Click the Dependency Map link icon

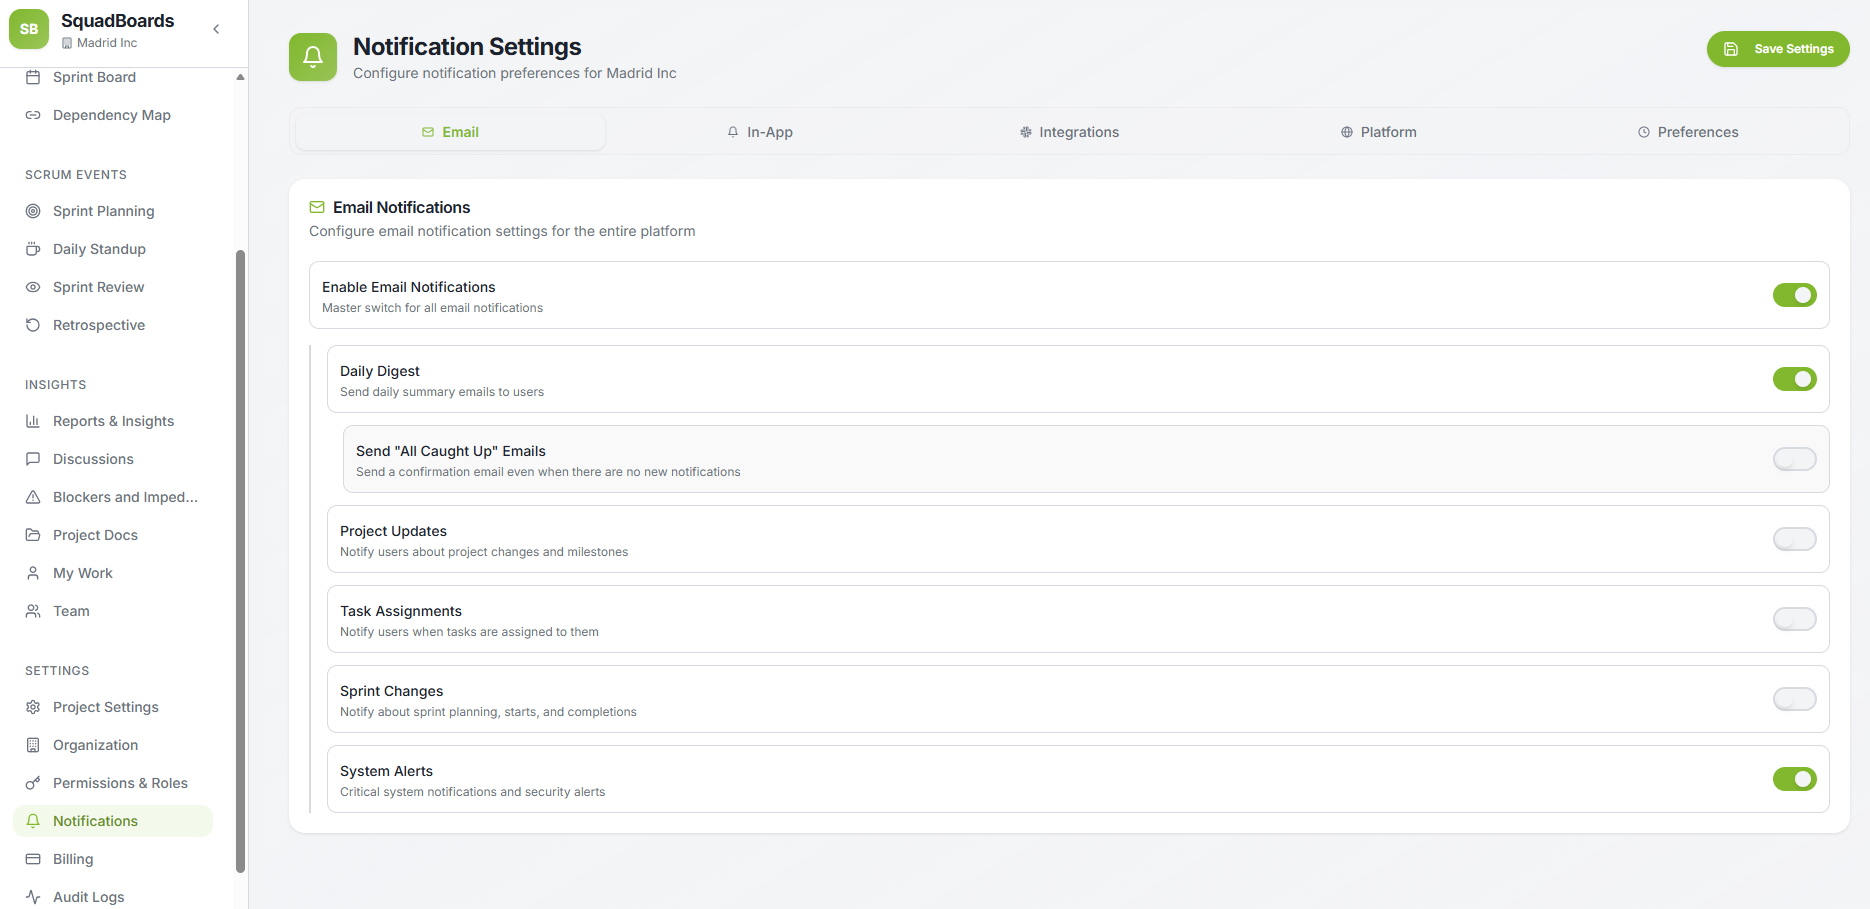click(33, 115)
